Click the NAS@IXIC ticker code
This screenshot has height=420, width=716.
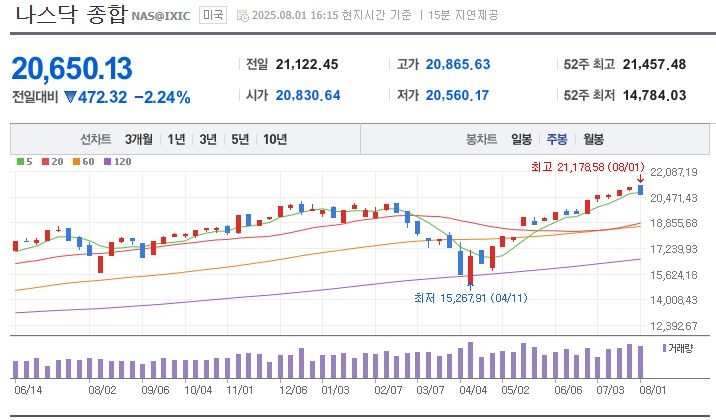[x=161, y=16]
